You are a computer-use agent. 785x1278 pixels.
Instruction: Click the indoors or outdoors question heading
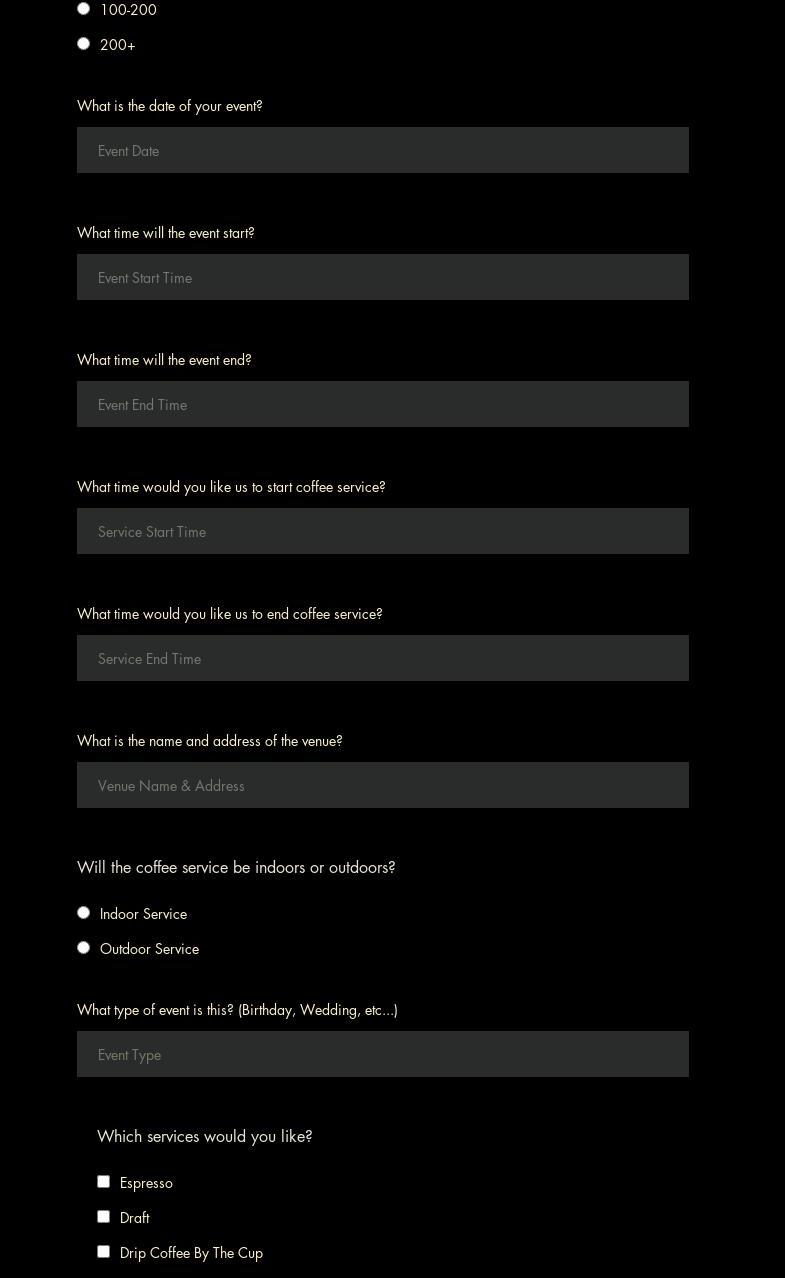click(236, 867)
